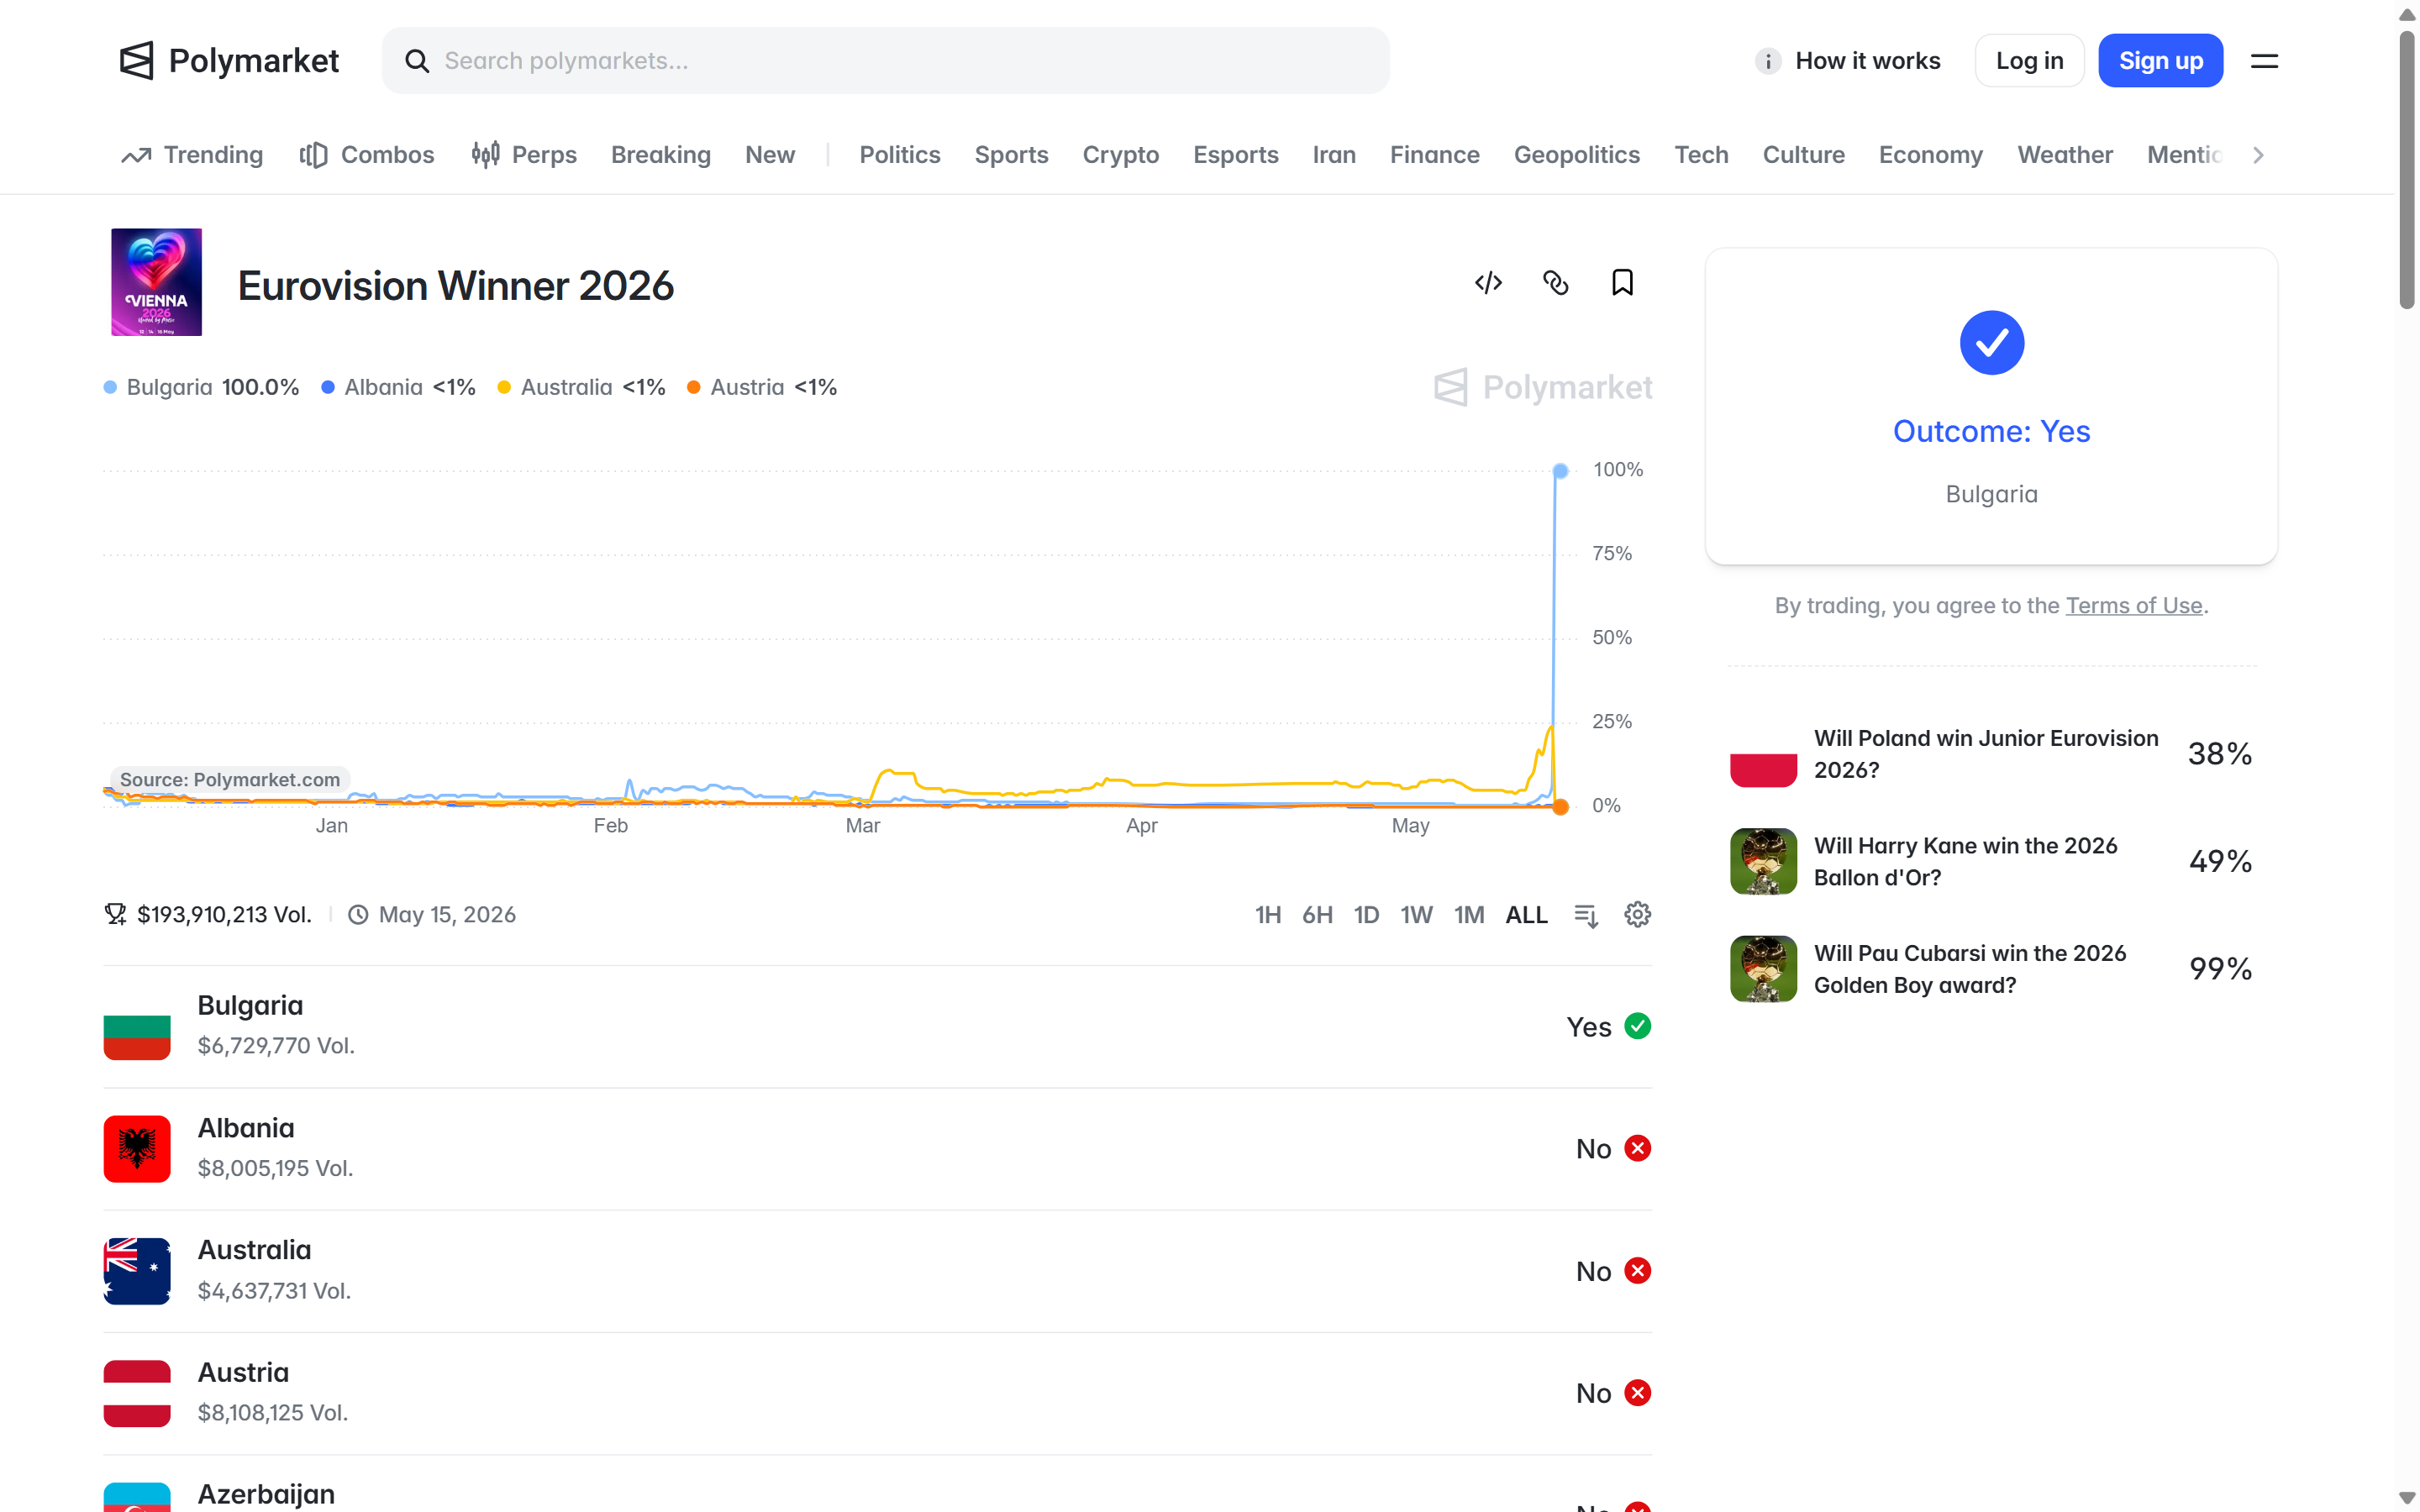
Task: Expand category list with right chevron
Action: click(x=2258, y=155)
